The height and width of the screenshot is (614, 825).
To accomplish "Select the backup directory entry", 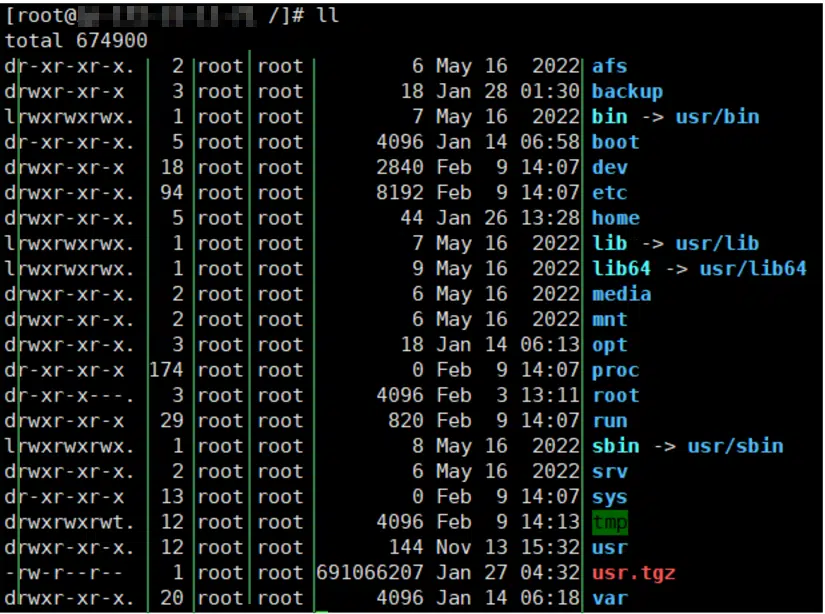I will tap(627, 92).
